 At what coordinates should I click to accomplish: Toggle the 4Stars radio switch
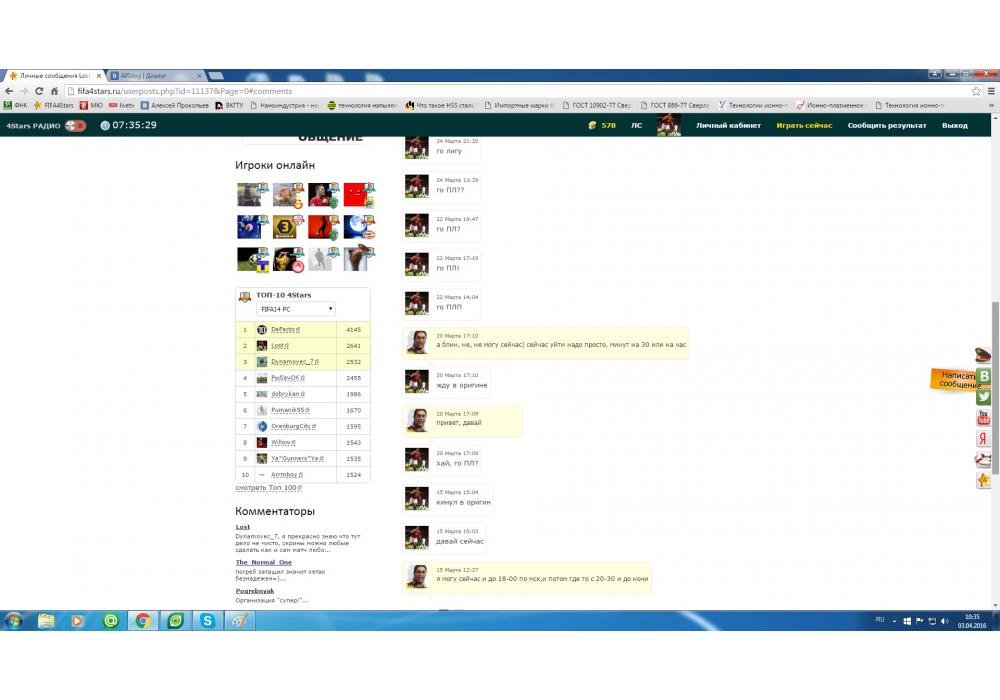pos(75,126)
